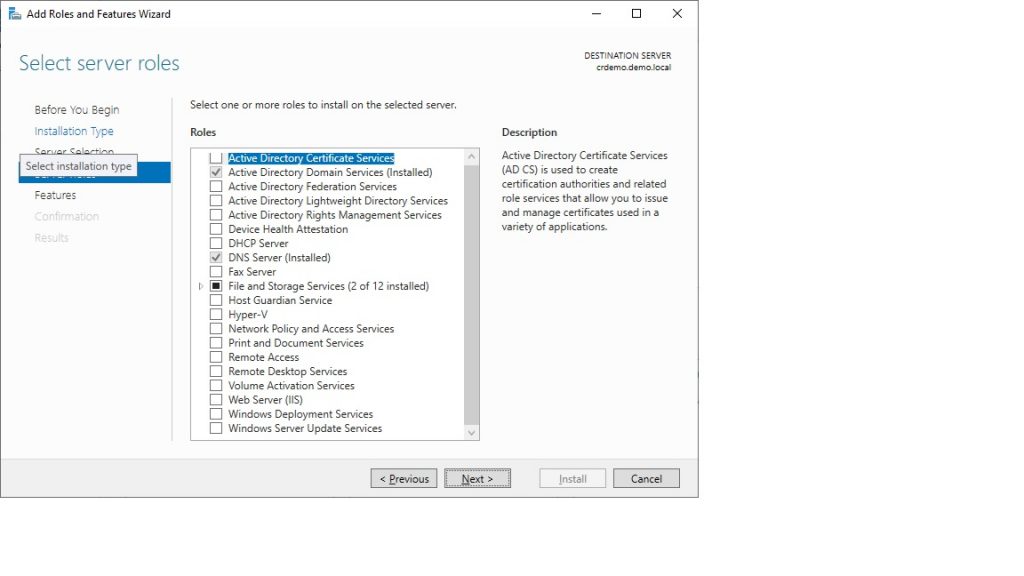Viewport: 1024px width, 576px height.
Task: Click the roles list scrollbar thumb
Action: [x=472, y=295]
